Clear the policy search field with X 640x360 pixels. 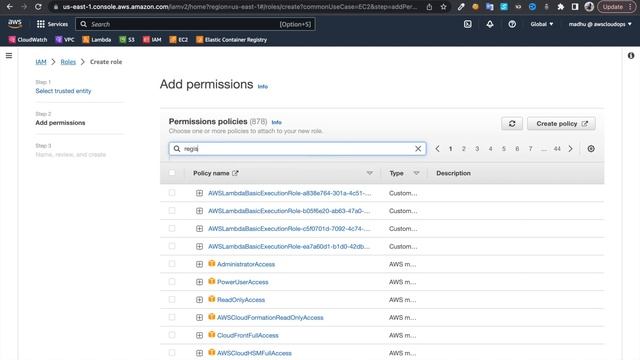tap(418, 149)
